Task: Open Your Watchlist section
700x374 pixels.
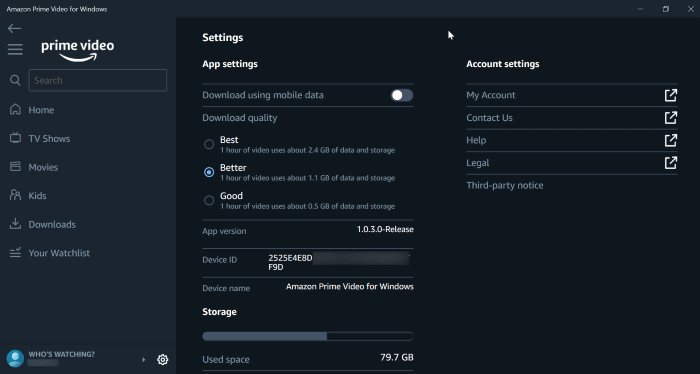Action: [59, 253]
